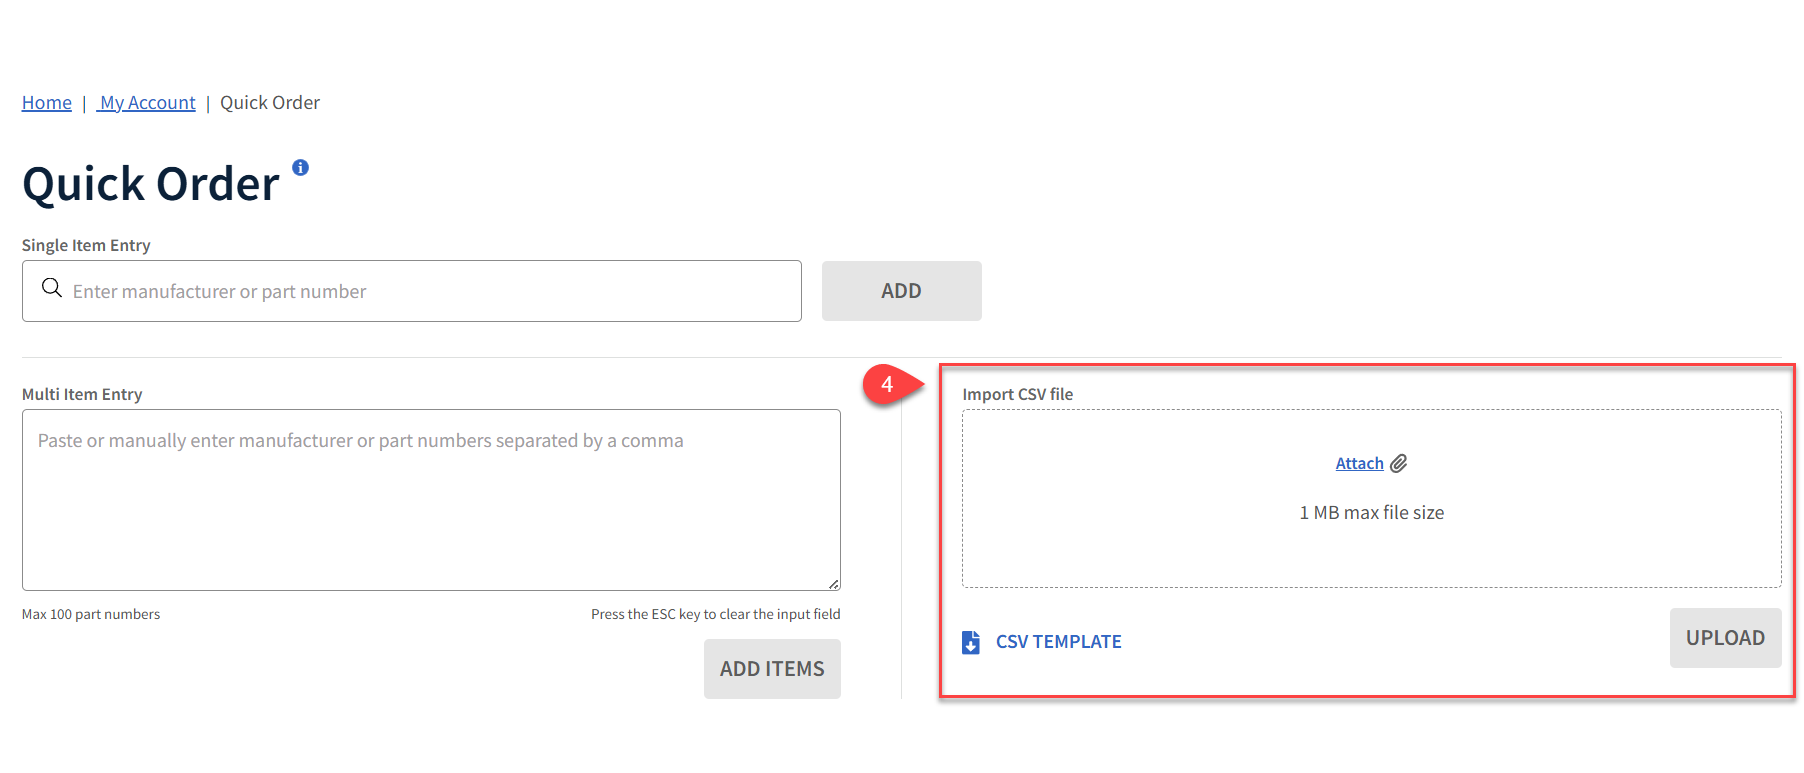The width and height of the screenshot is (1804, 773).
Task: Click the paperclip icon next to Attach
Action: pyautogui.click(x=1399, y=464)
